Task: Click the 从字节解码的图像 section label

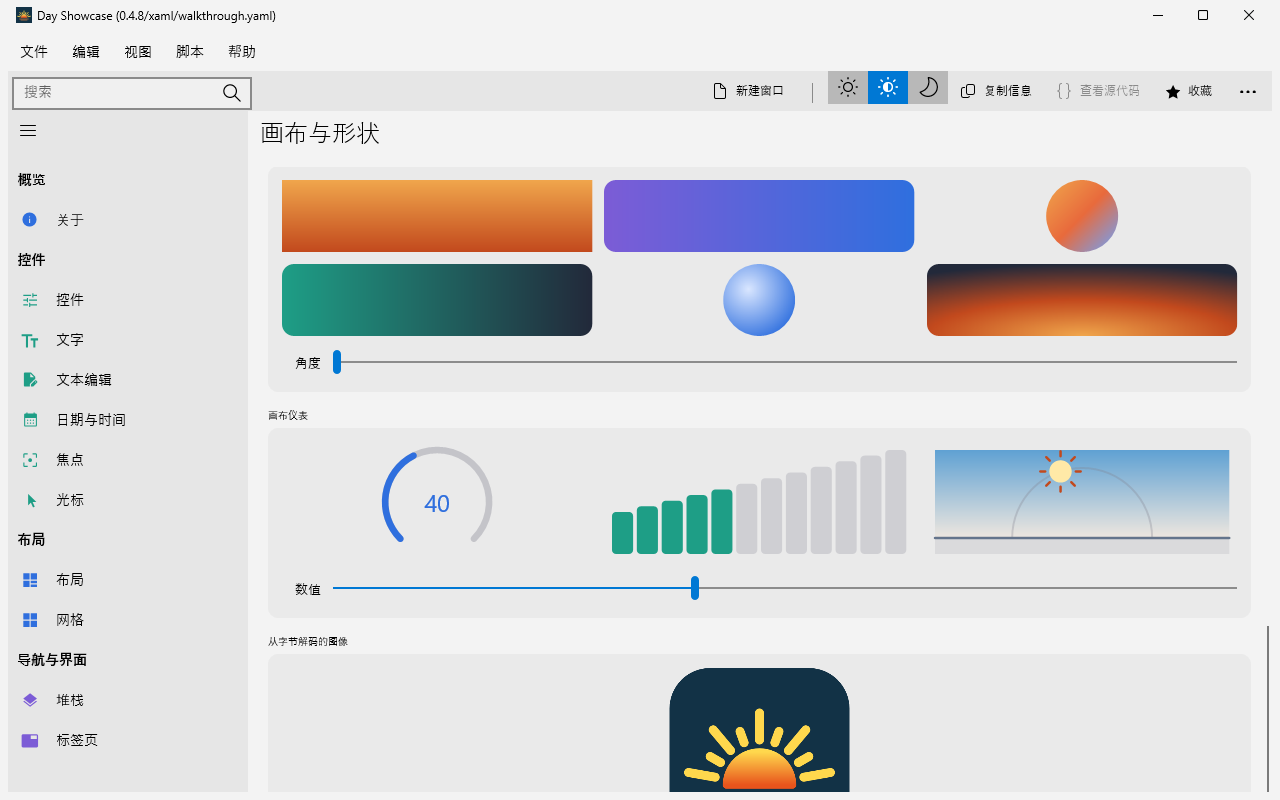Action: pyautogui.click(x=308, y=641)
